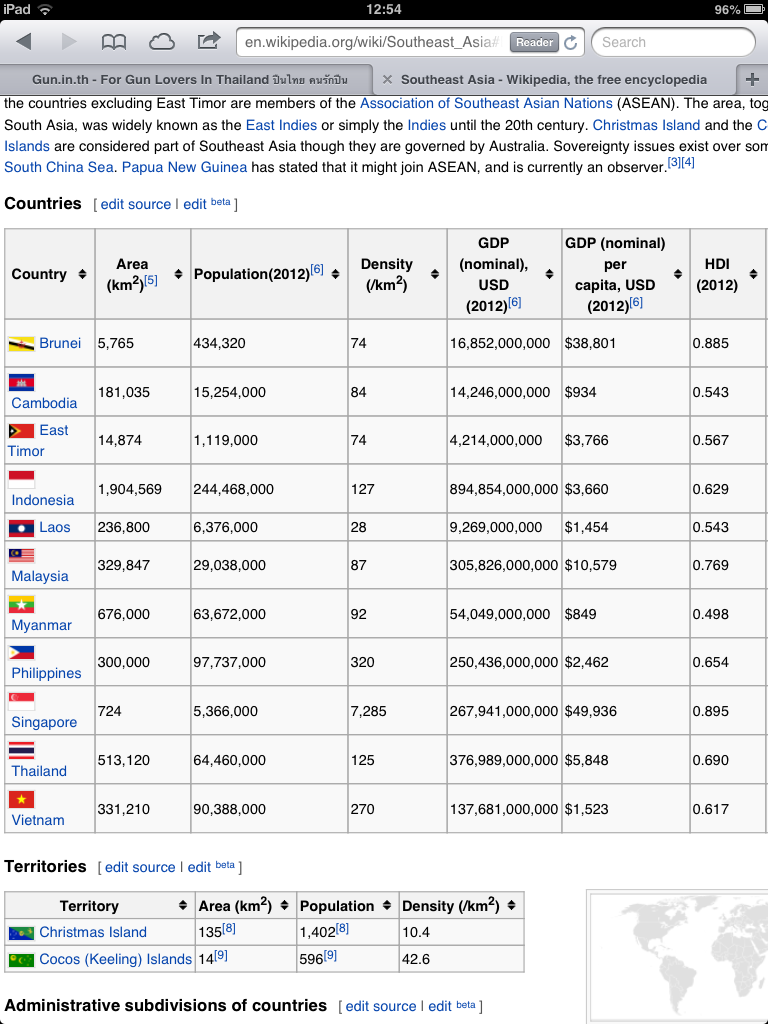Screen dimensions: 768x1024
Task: Click edit source beside Administrative subdivisions
Action: pos(381,1006)
